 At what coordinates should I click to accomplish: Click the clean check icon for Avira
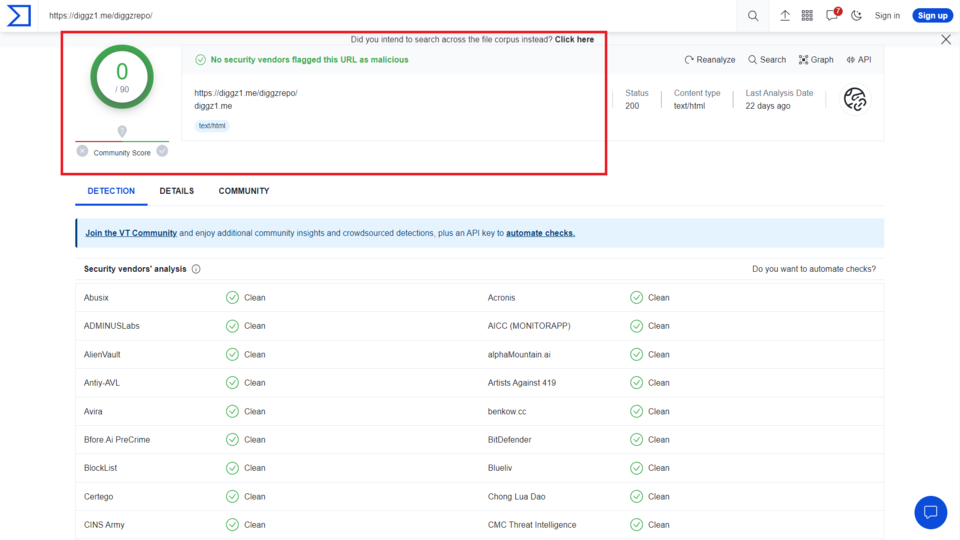(232, 411)
